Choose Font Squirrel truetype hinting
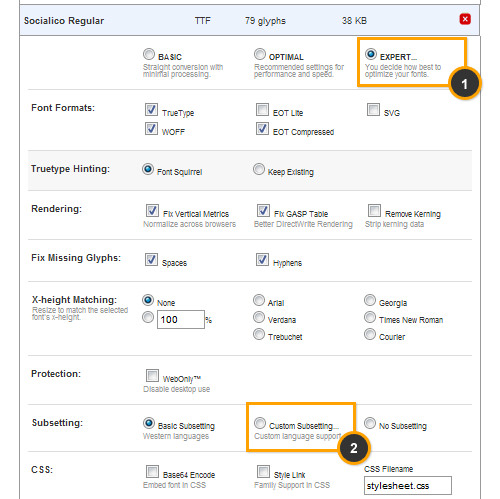500x499 pixels. tap(148, 169)
